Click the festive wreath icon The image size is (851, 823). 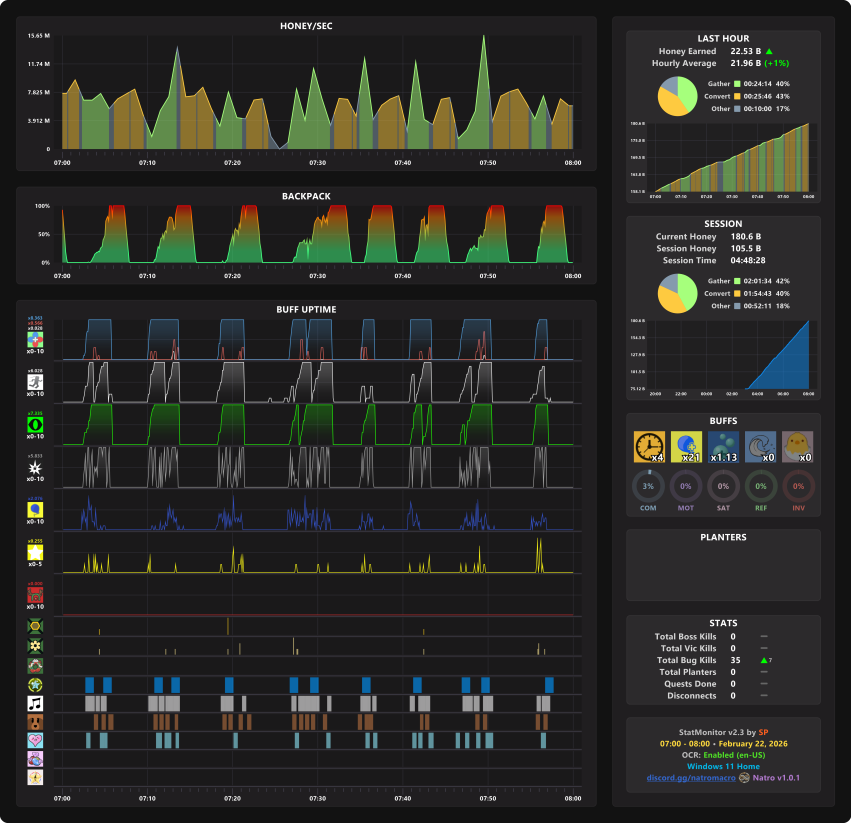[x=35, y=666]
